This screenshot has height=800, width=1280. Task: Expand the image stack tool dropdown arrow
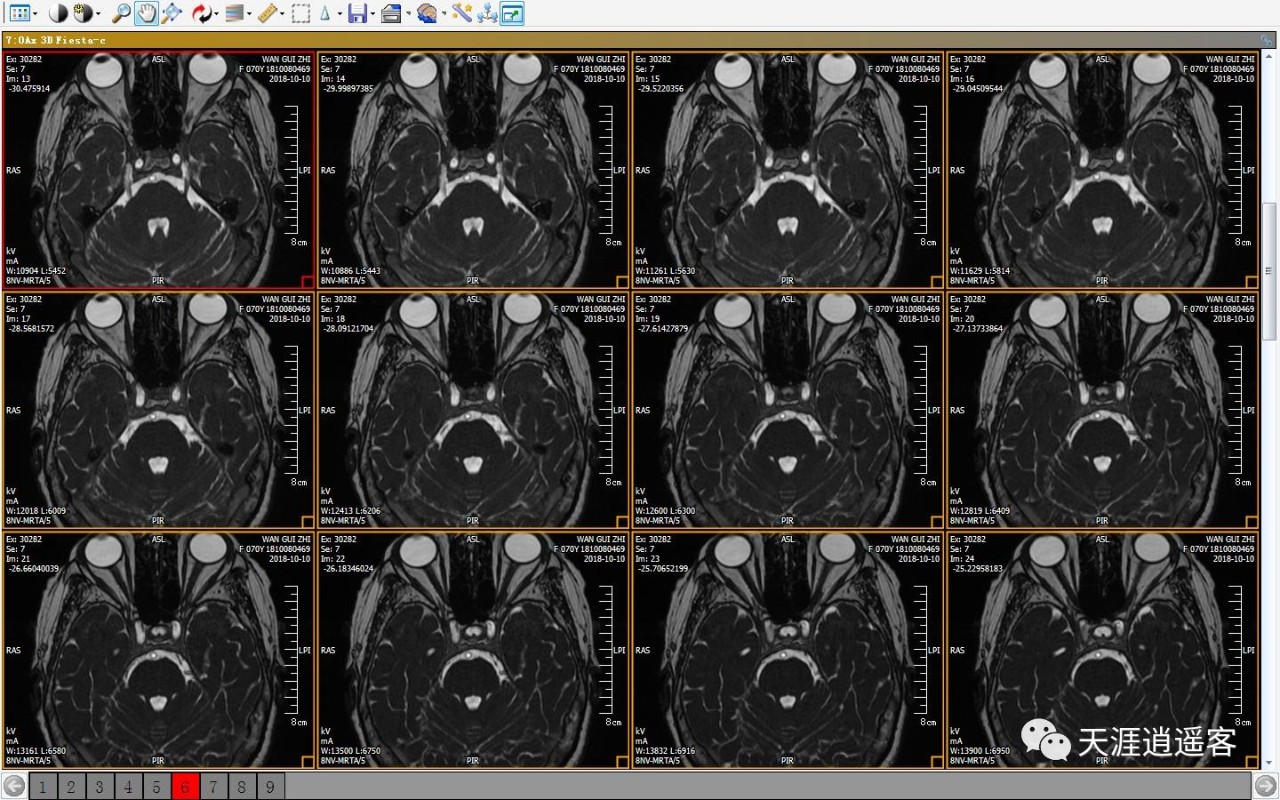pos(249,14)
